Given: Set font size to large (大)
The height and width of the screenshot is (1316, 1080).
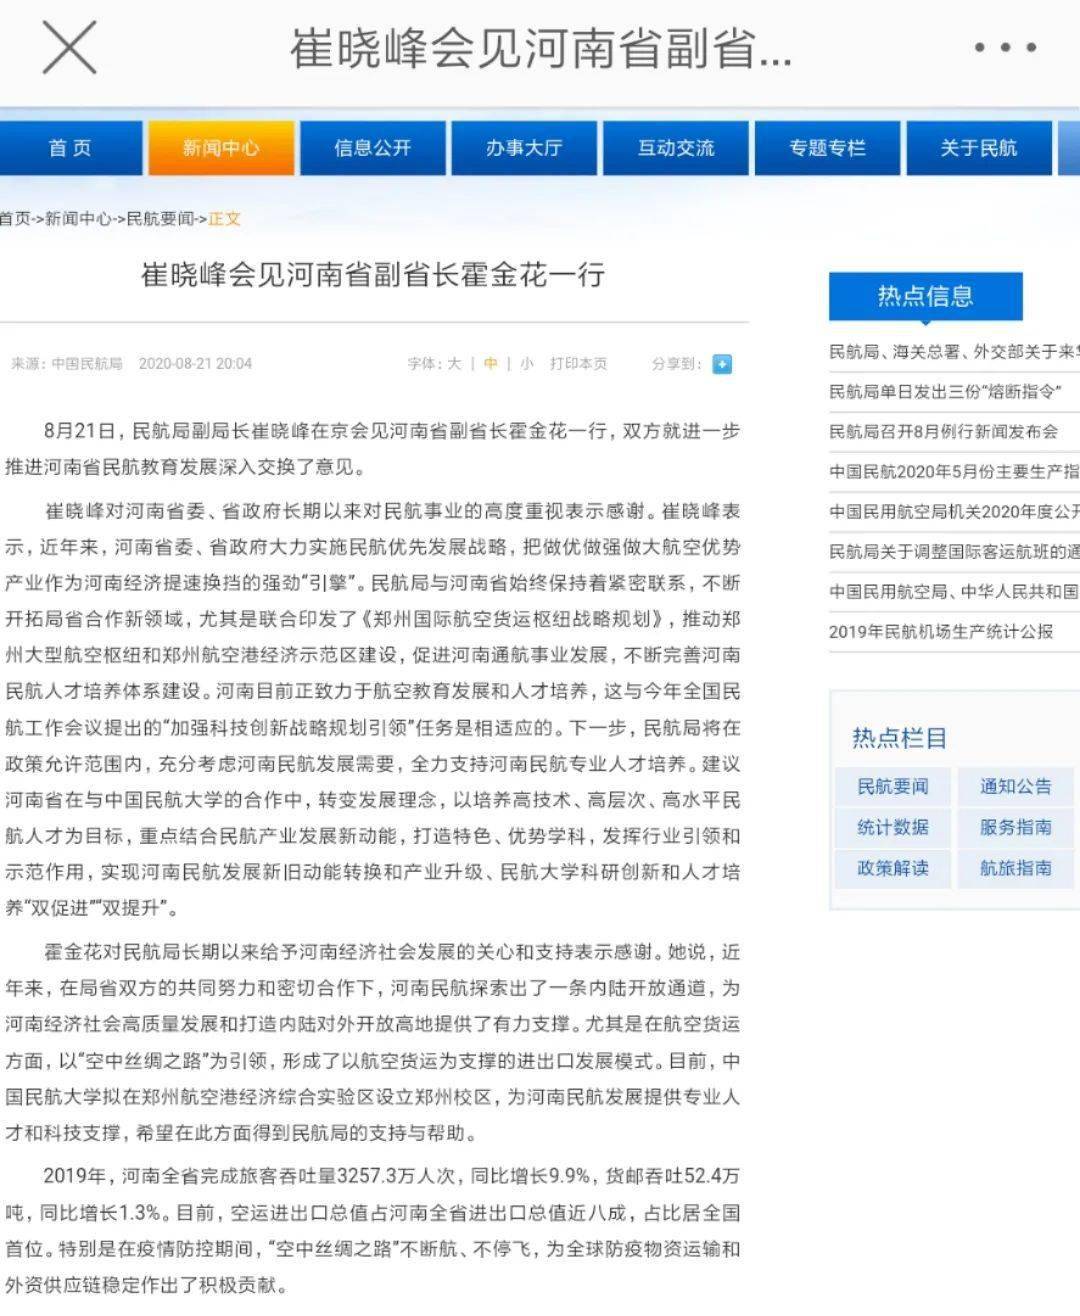Looking at the screenshot, I should coord(454,364).
